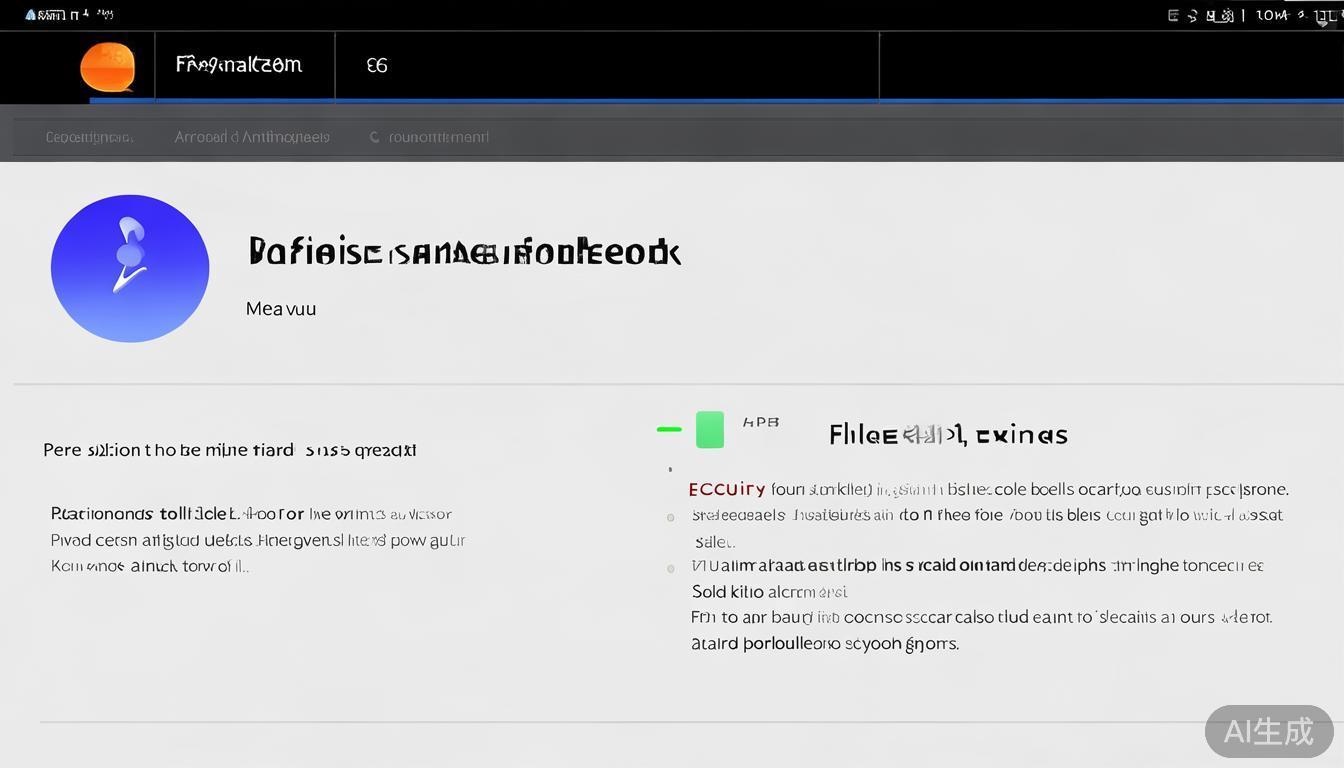Click the HPB label beside the green square
The width and height of the screenshot is (1344, 768).
[x=761, y=422]
